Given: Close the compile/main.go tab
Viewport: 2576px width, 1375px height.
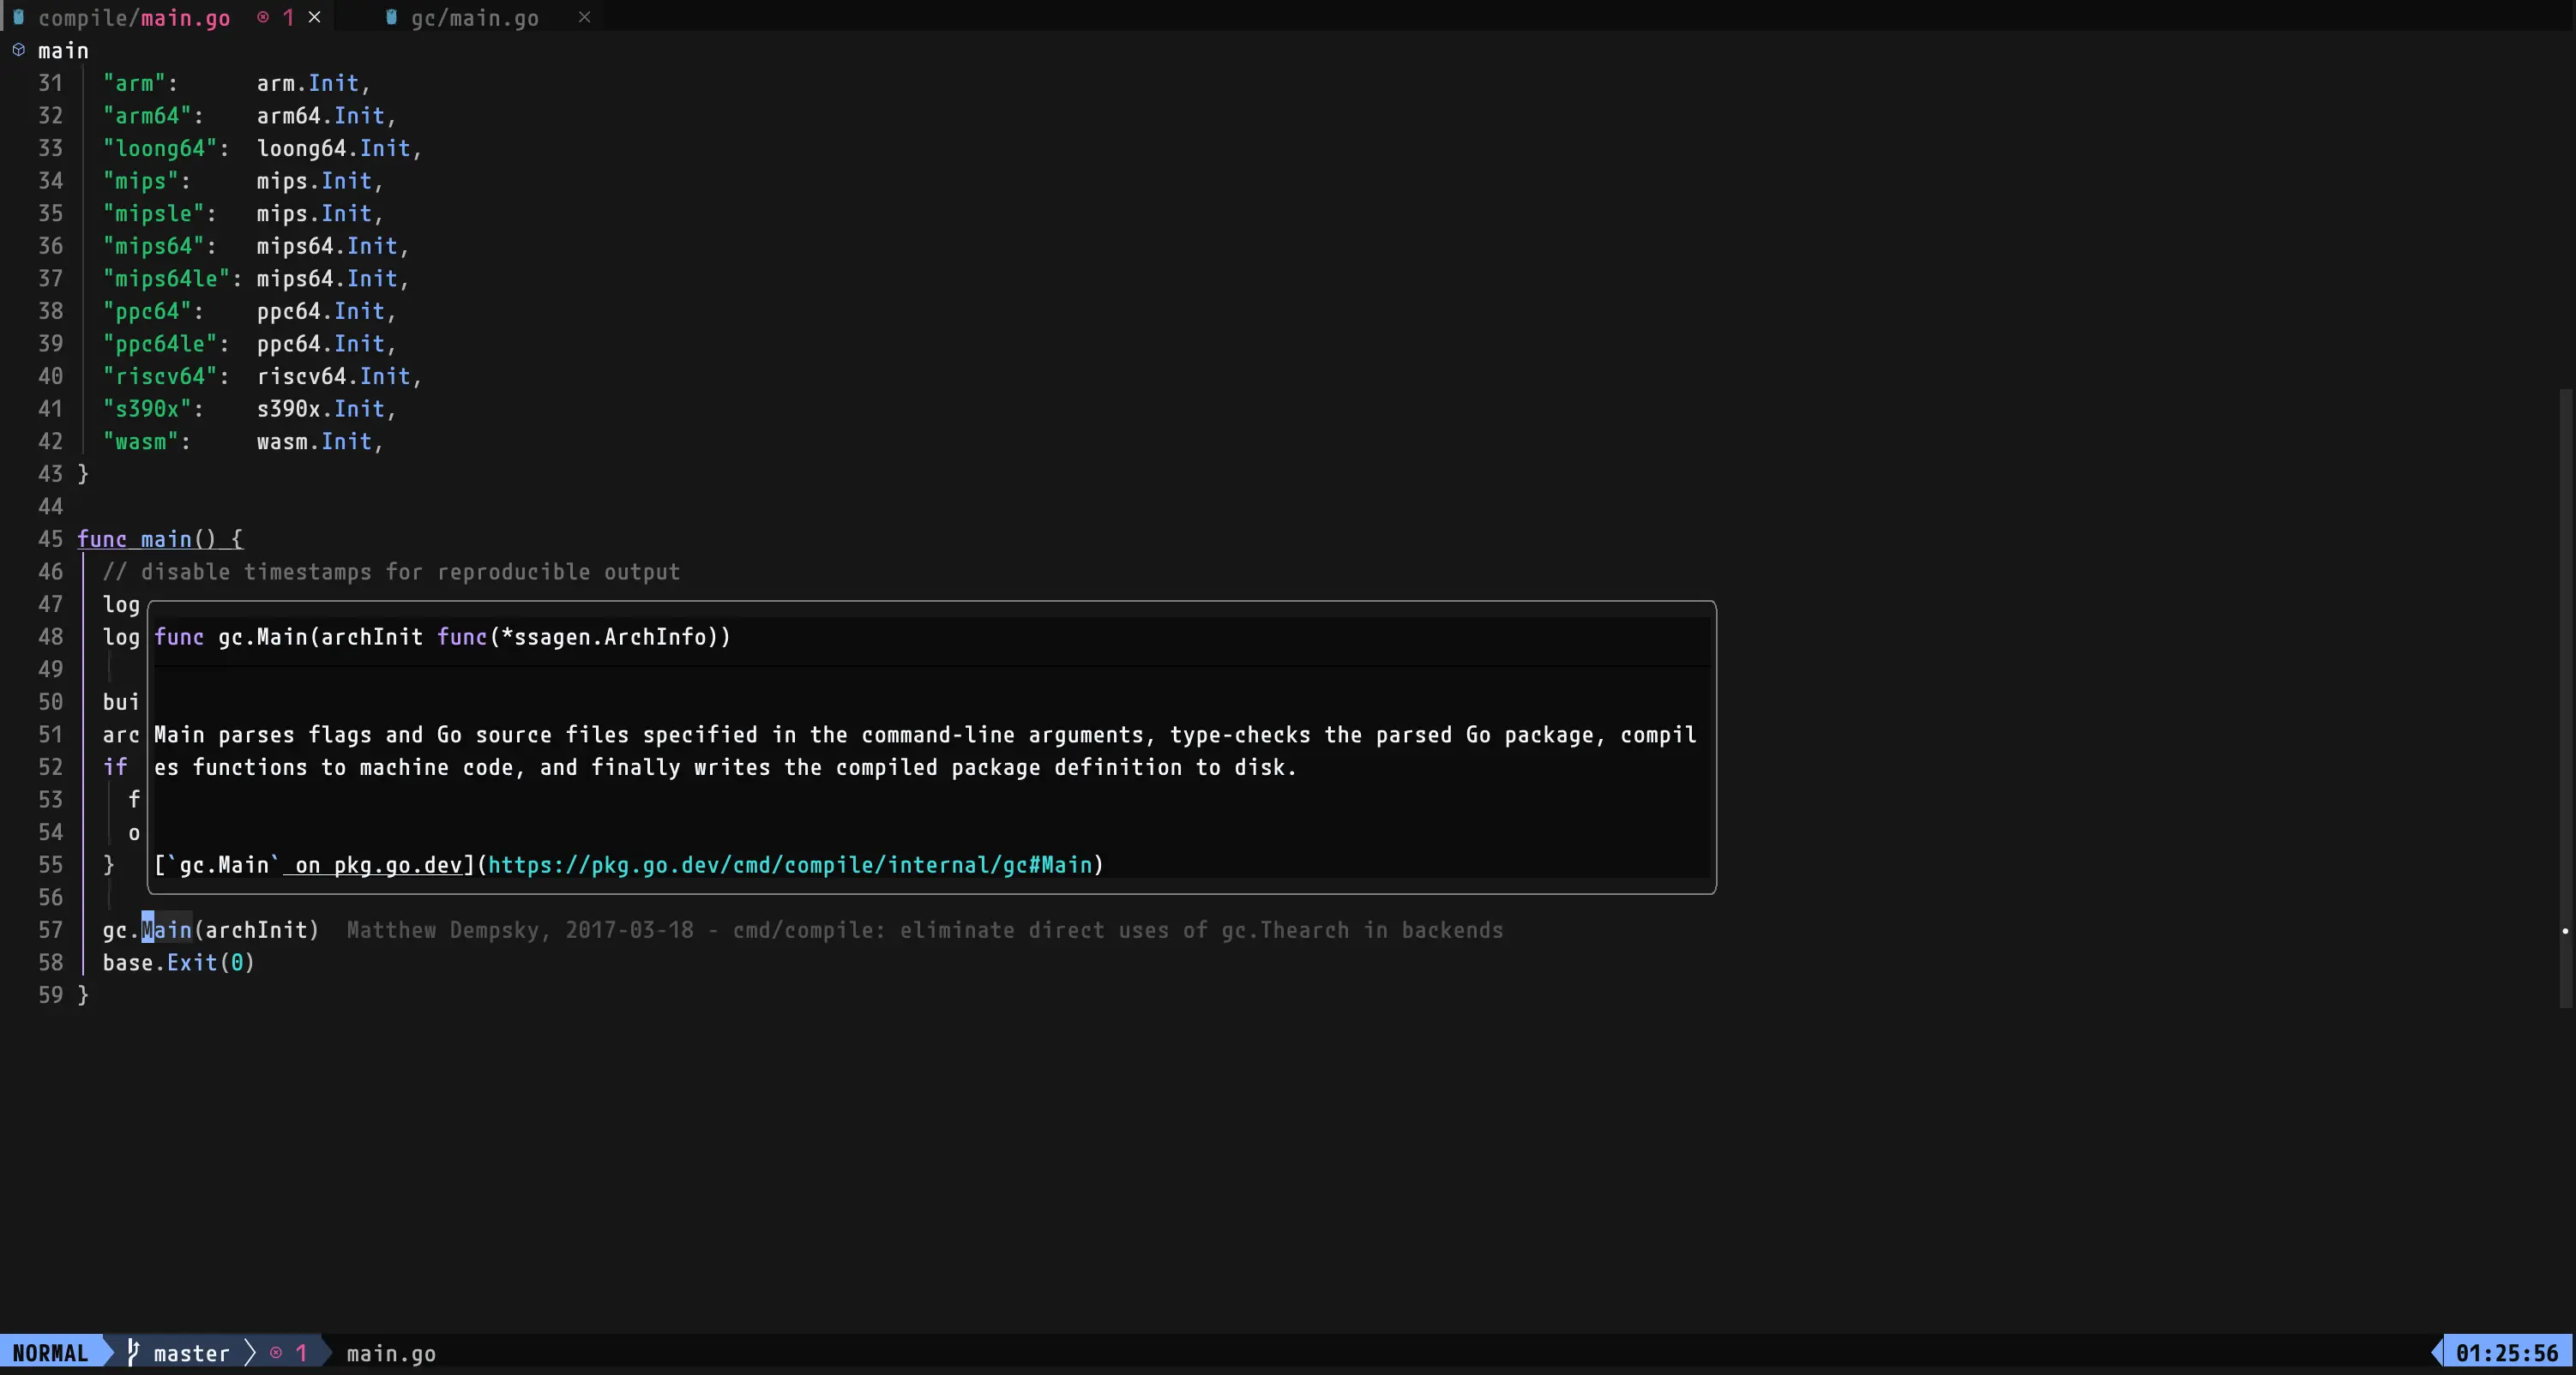Looking at the screenshot, I should click(x=314, y=17).
